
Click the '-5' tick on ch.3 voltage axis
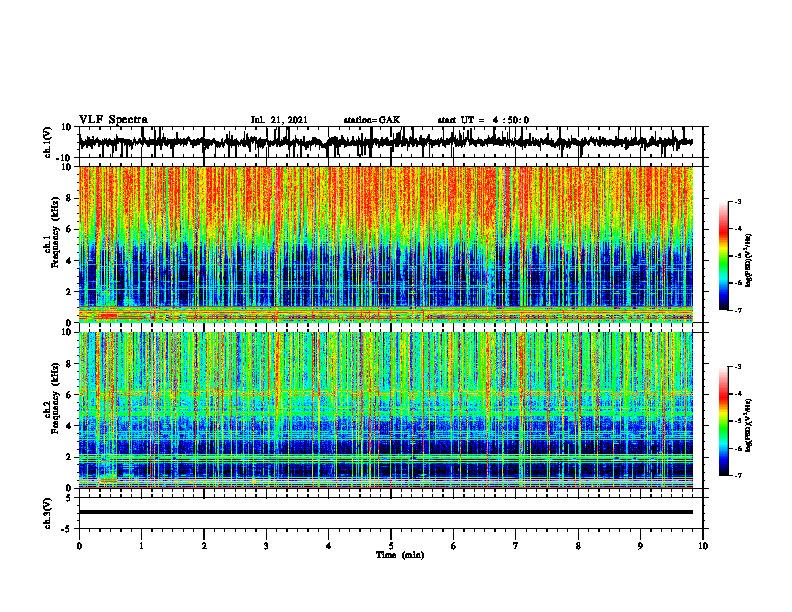[x=68, y=529]
